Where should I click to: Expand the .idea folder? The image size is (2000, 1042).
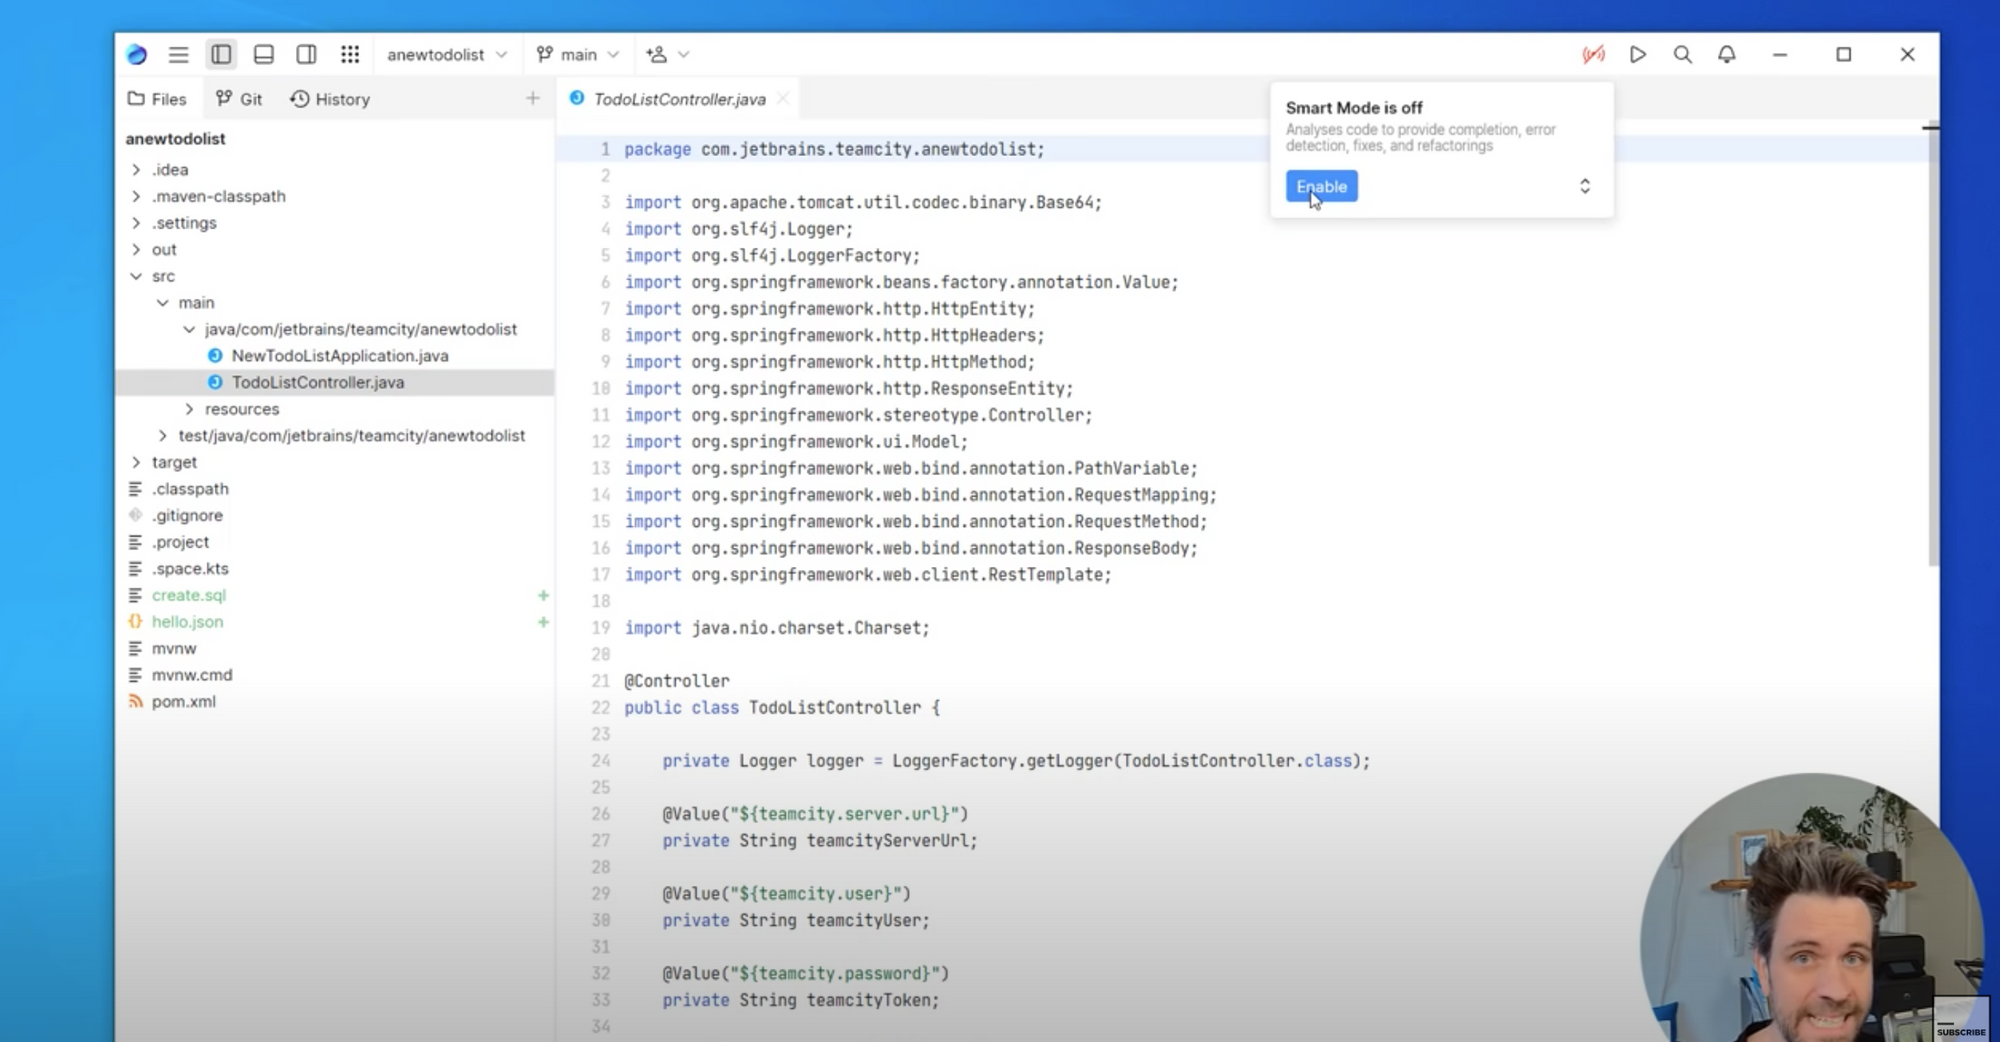tap(136, 170)
